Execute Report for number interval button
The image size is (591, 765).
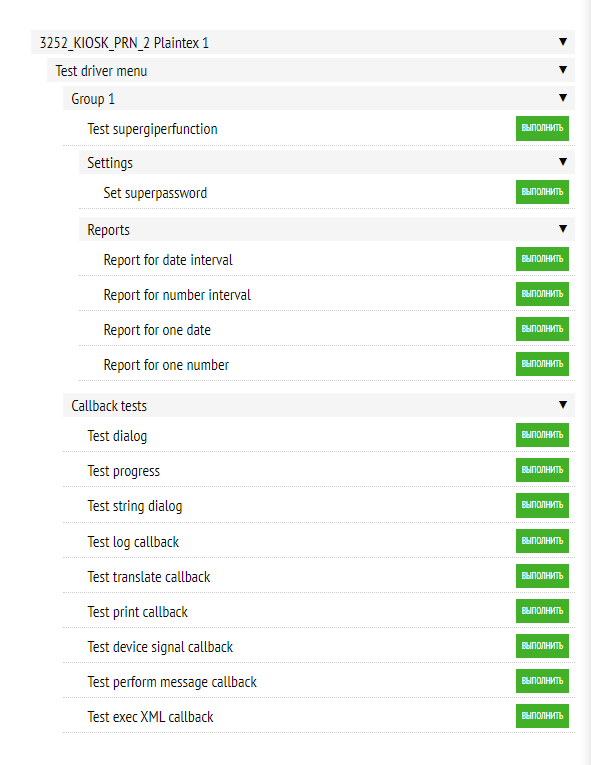click(542, 294)
